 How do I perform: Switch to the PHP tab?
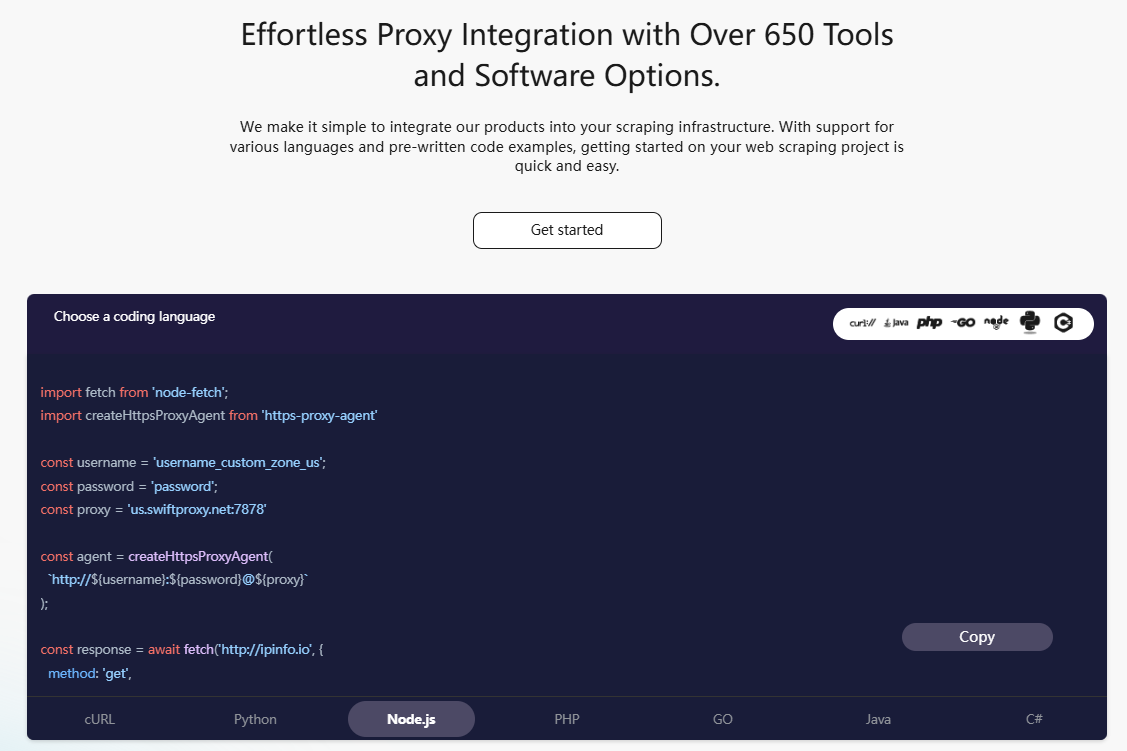[567, 719]
